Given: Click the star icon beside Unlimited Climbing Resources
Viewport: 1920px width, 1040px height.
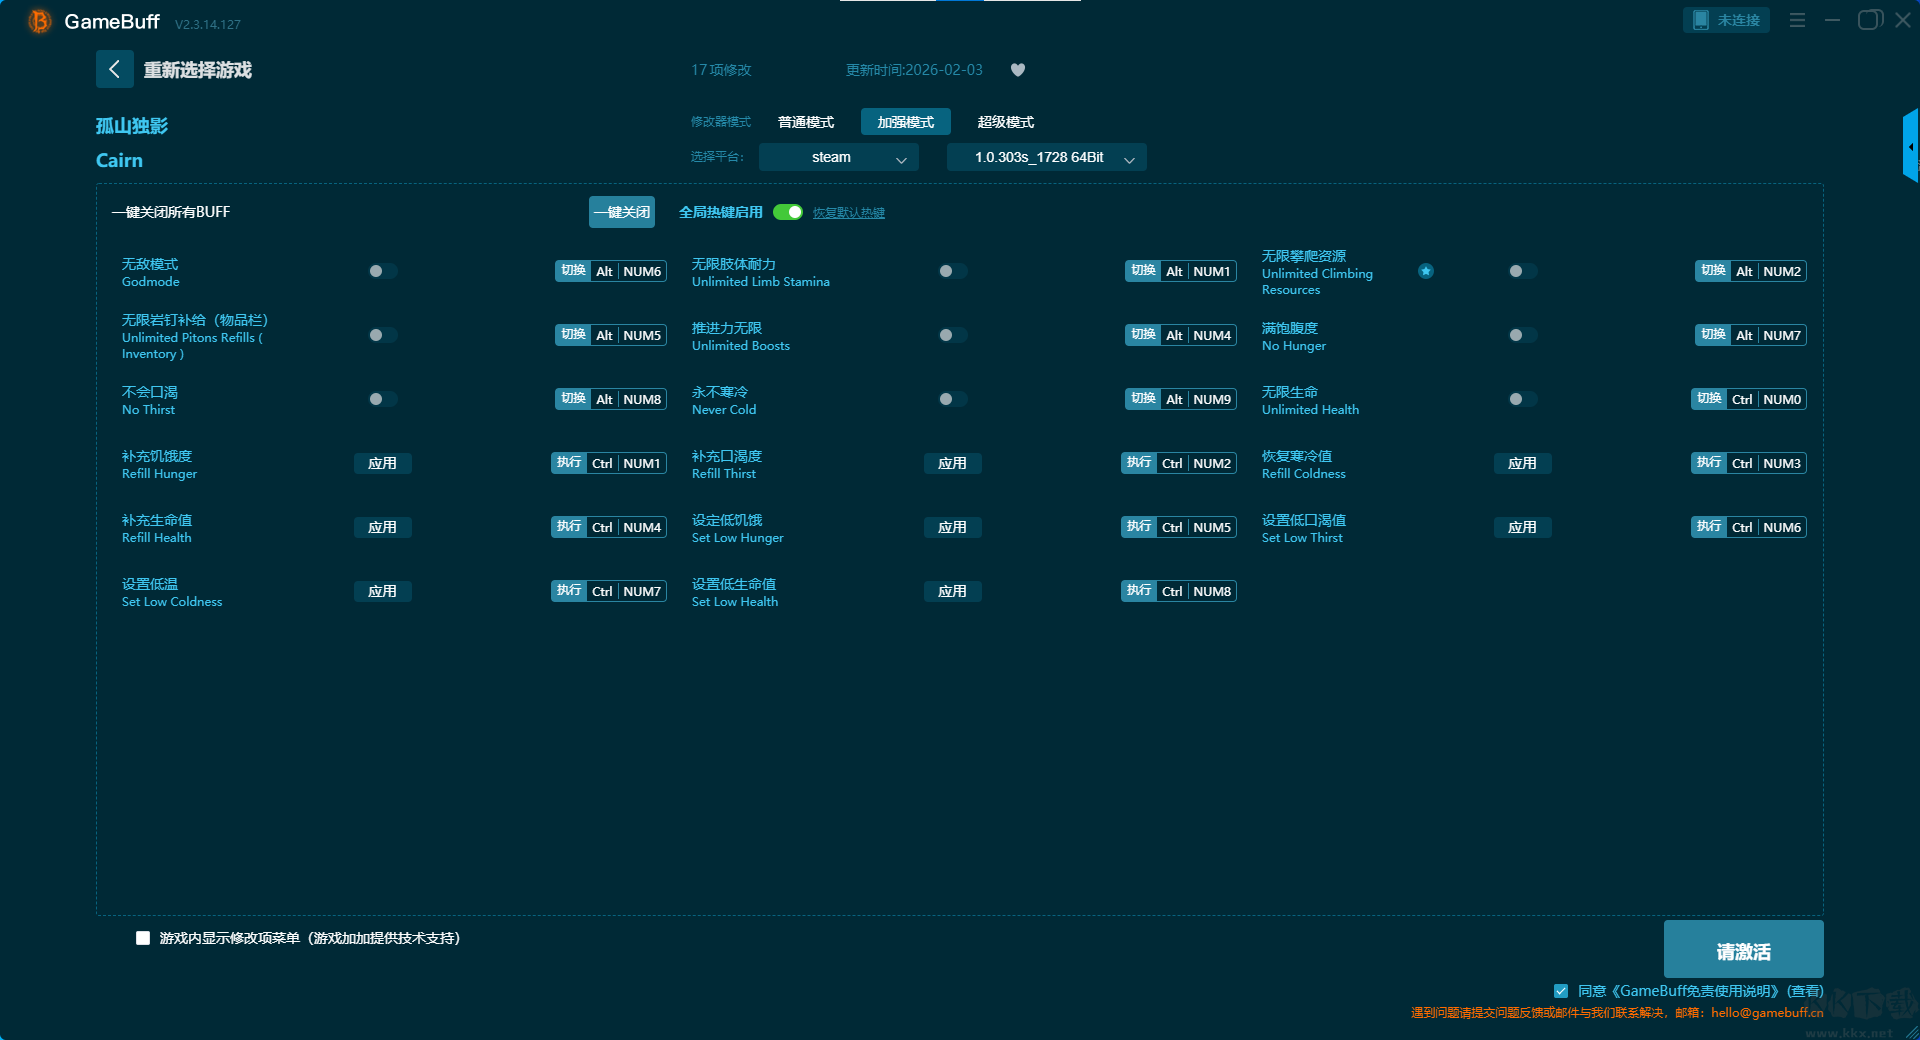Looking at the screenshot, I should click(1426, 271).
